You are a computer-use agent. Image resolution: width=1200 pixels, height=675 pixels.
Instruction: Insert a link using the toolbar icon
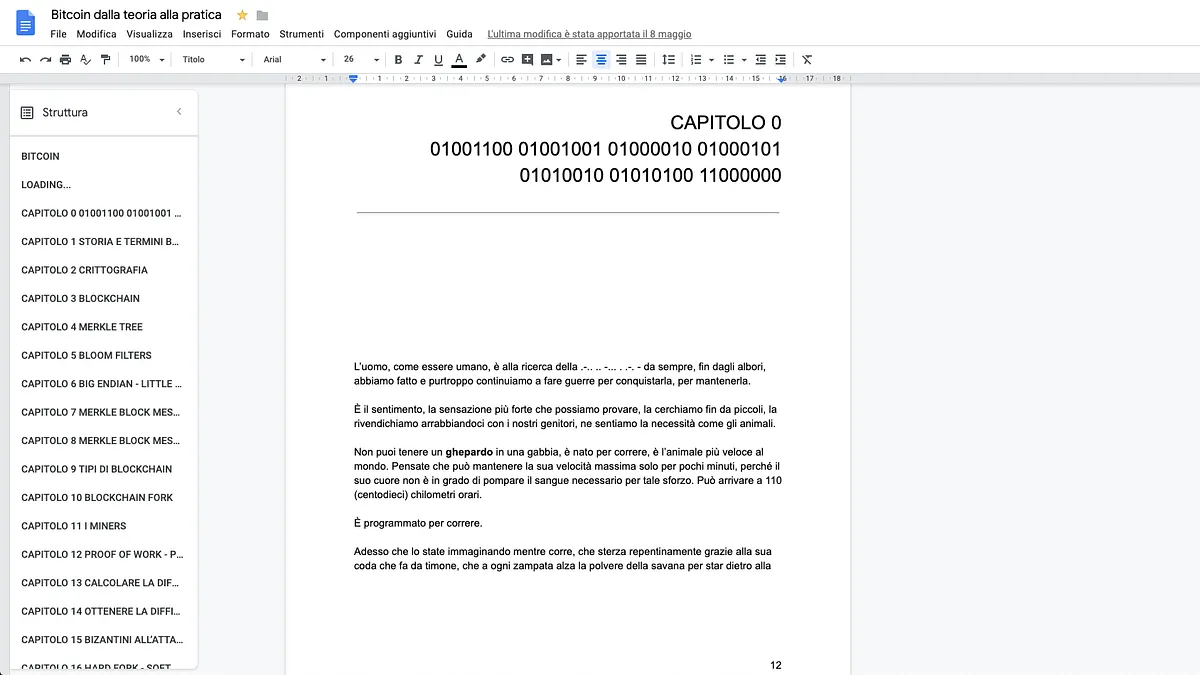pyautogui.click(x=507, y=59)
